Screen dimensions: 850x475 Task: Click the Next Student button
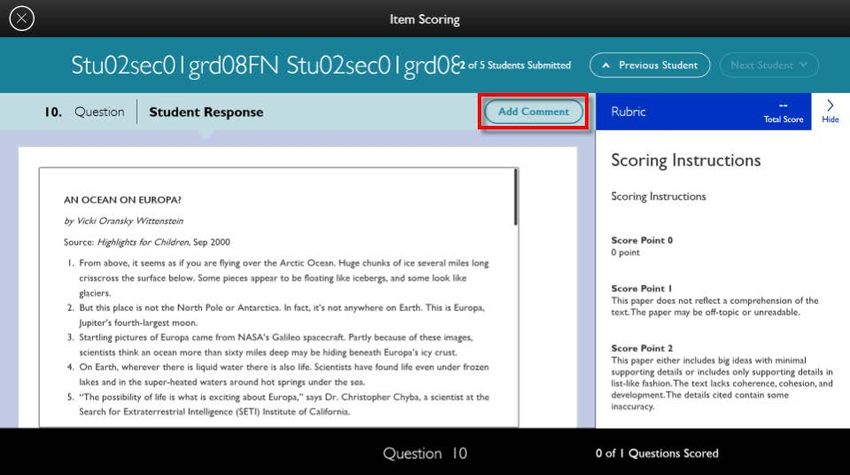coord(769,65)
